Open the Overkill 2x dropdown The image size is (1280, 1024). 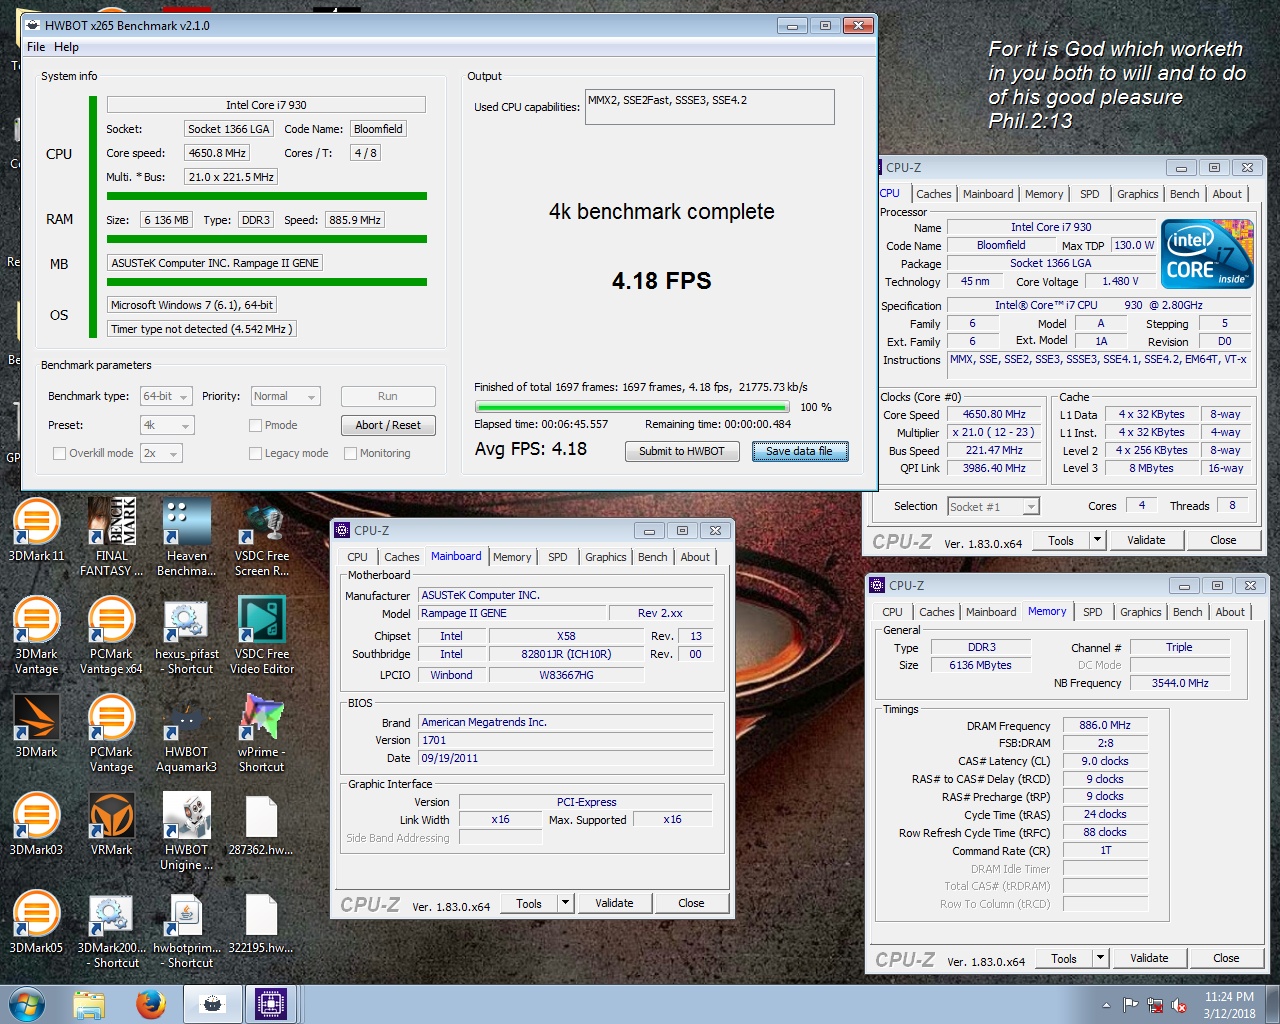161,453
